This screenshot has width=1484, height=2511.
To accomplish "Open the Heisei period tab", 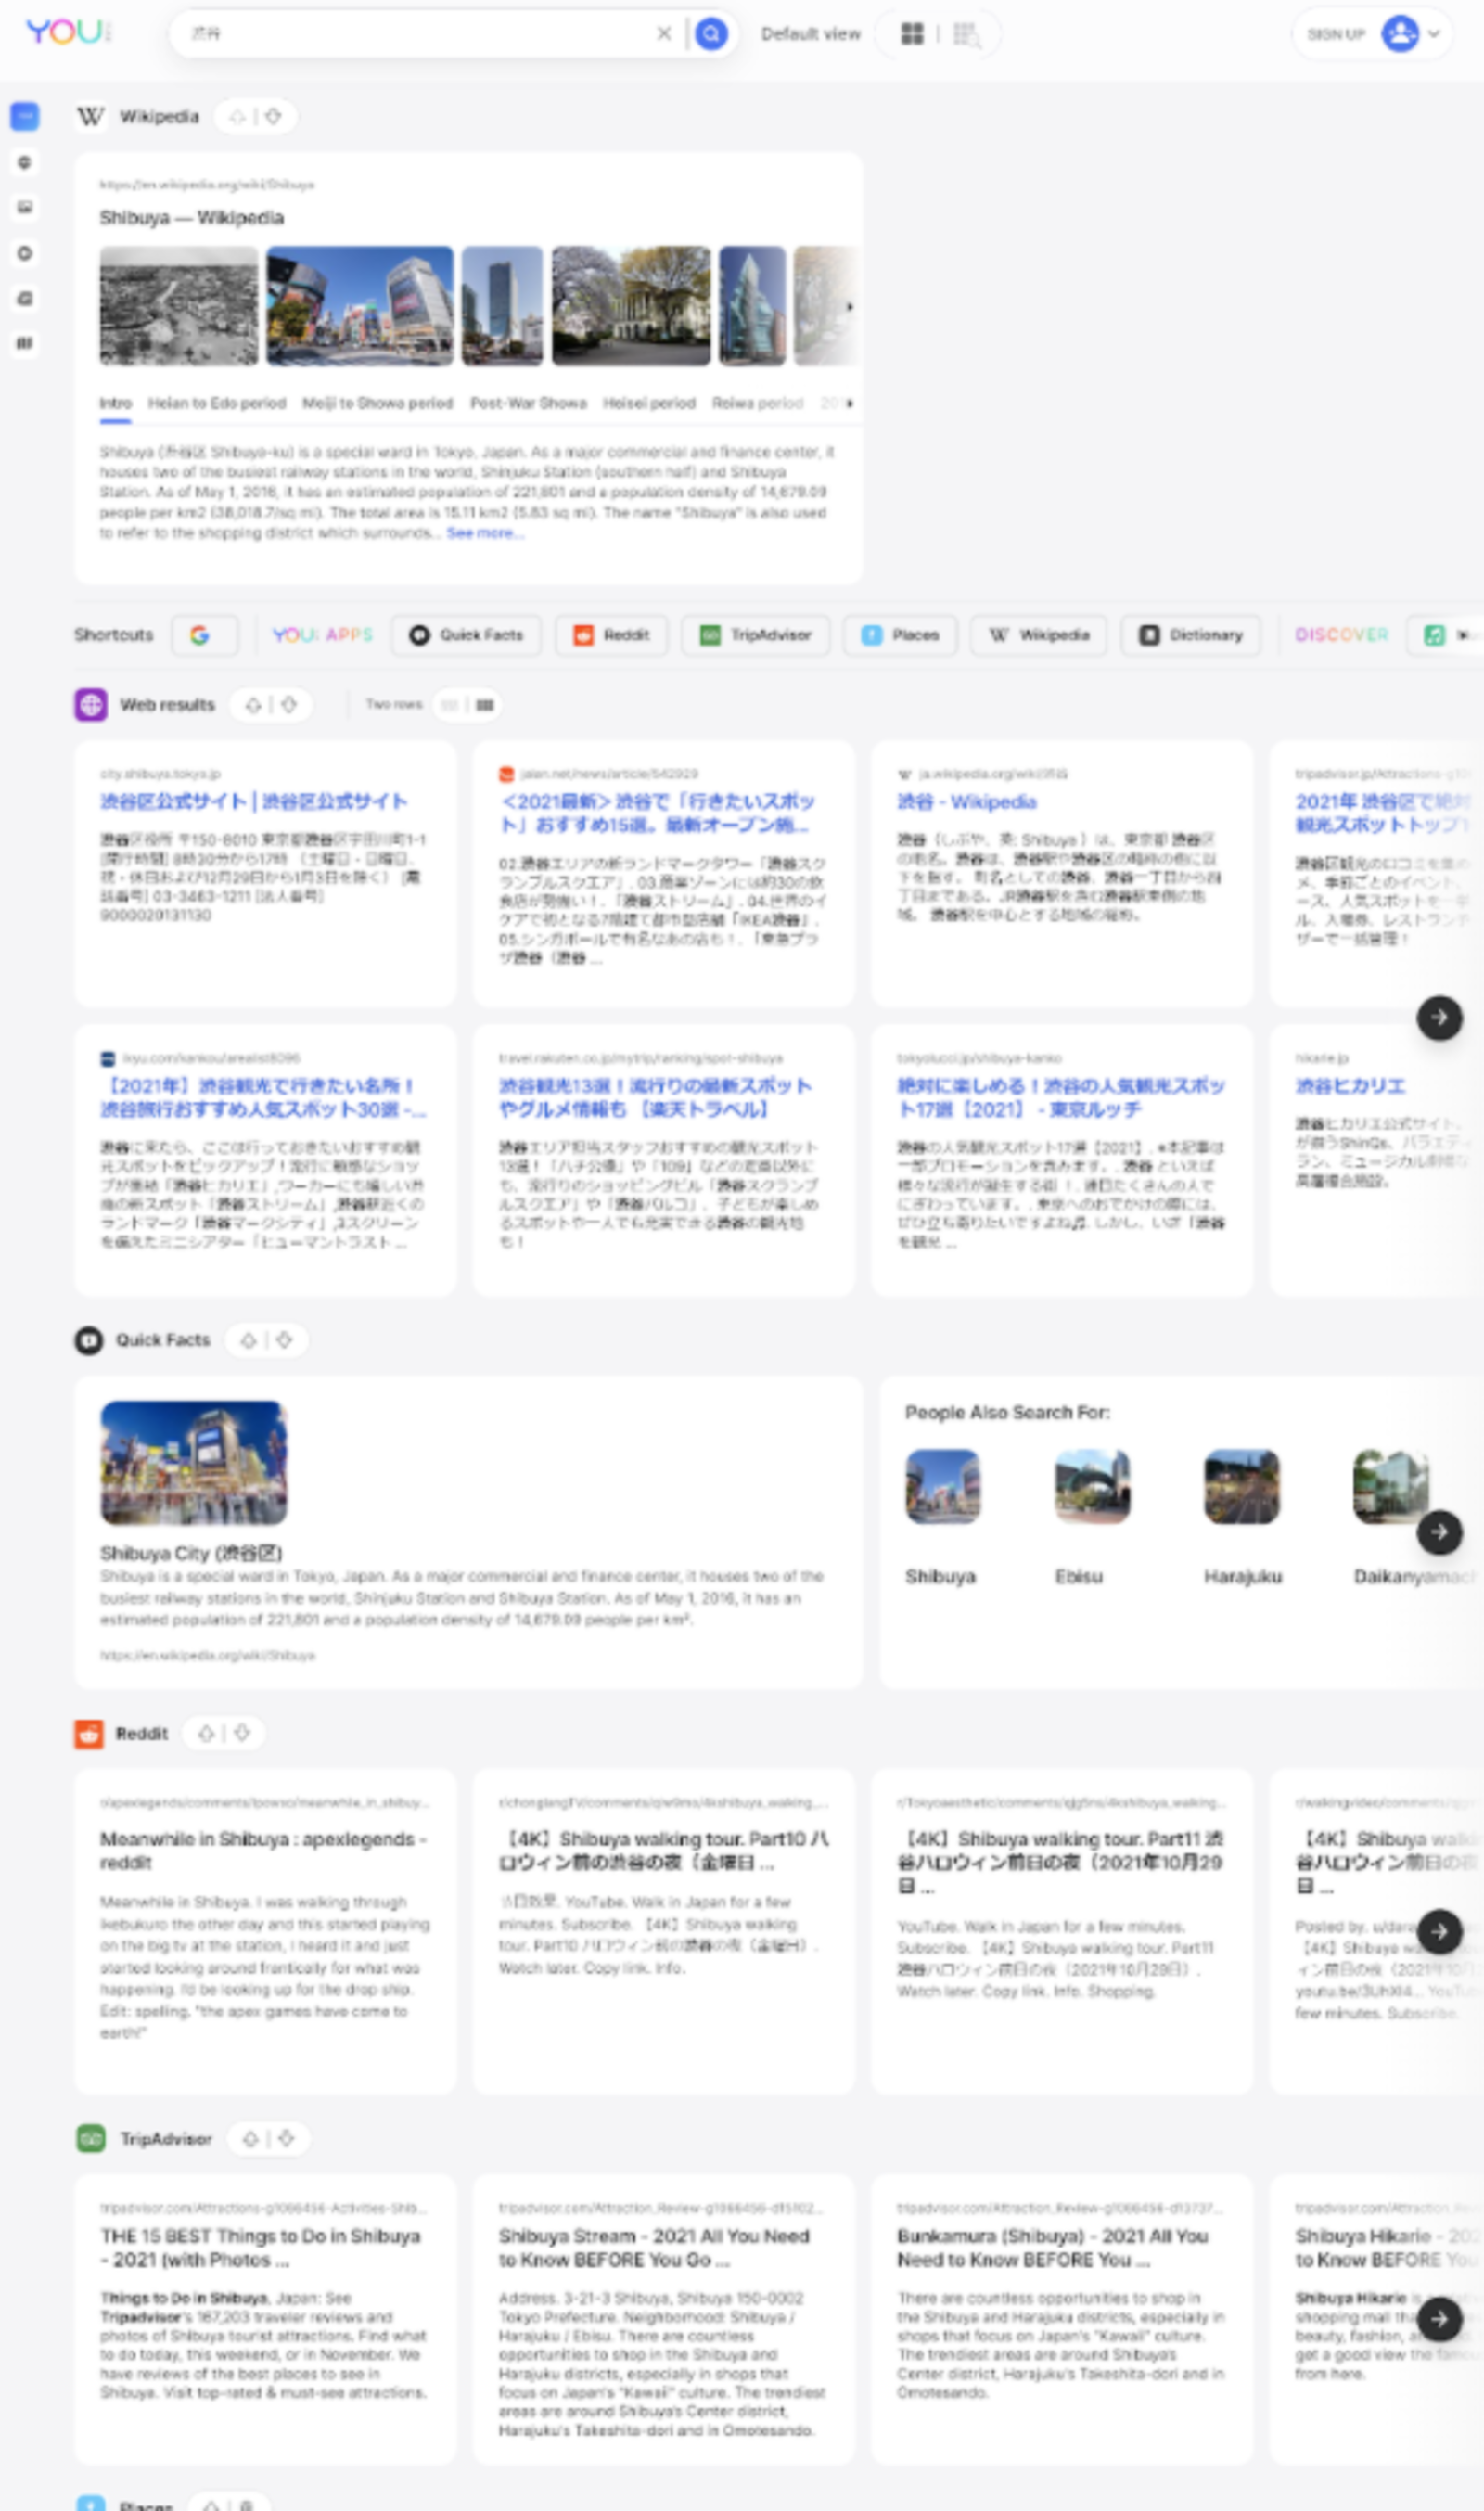I will [649, 403].
